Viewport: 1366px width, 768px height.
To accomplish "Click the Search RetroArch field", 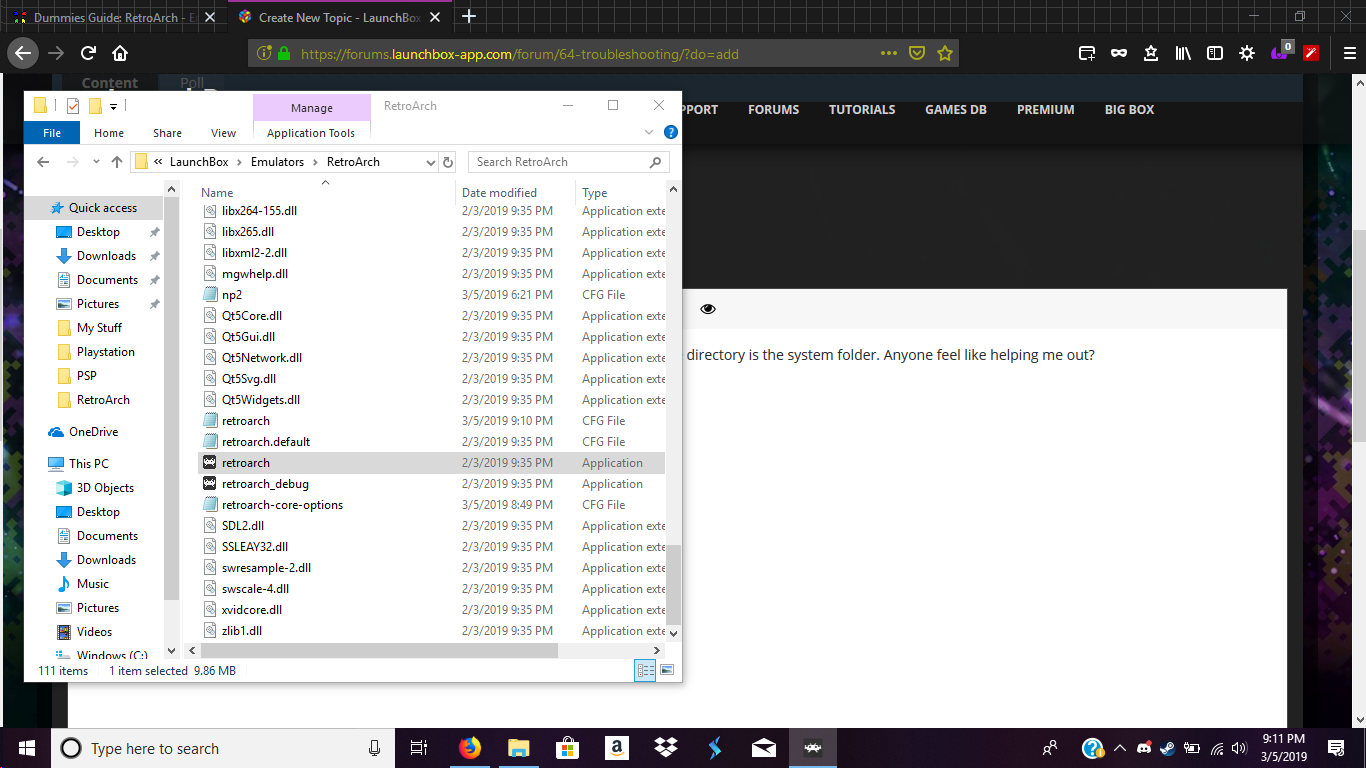I will pyautogui.click(x=568, y=162).
